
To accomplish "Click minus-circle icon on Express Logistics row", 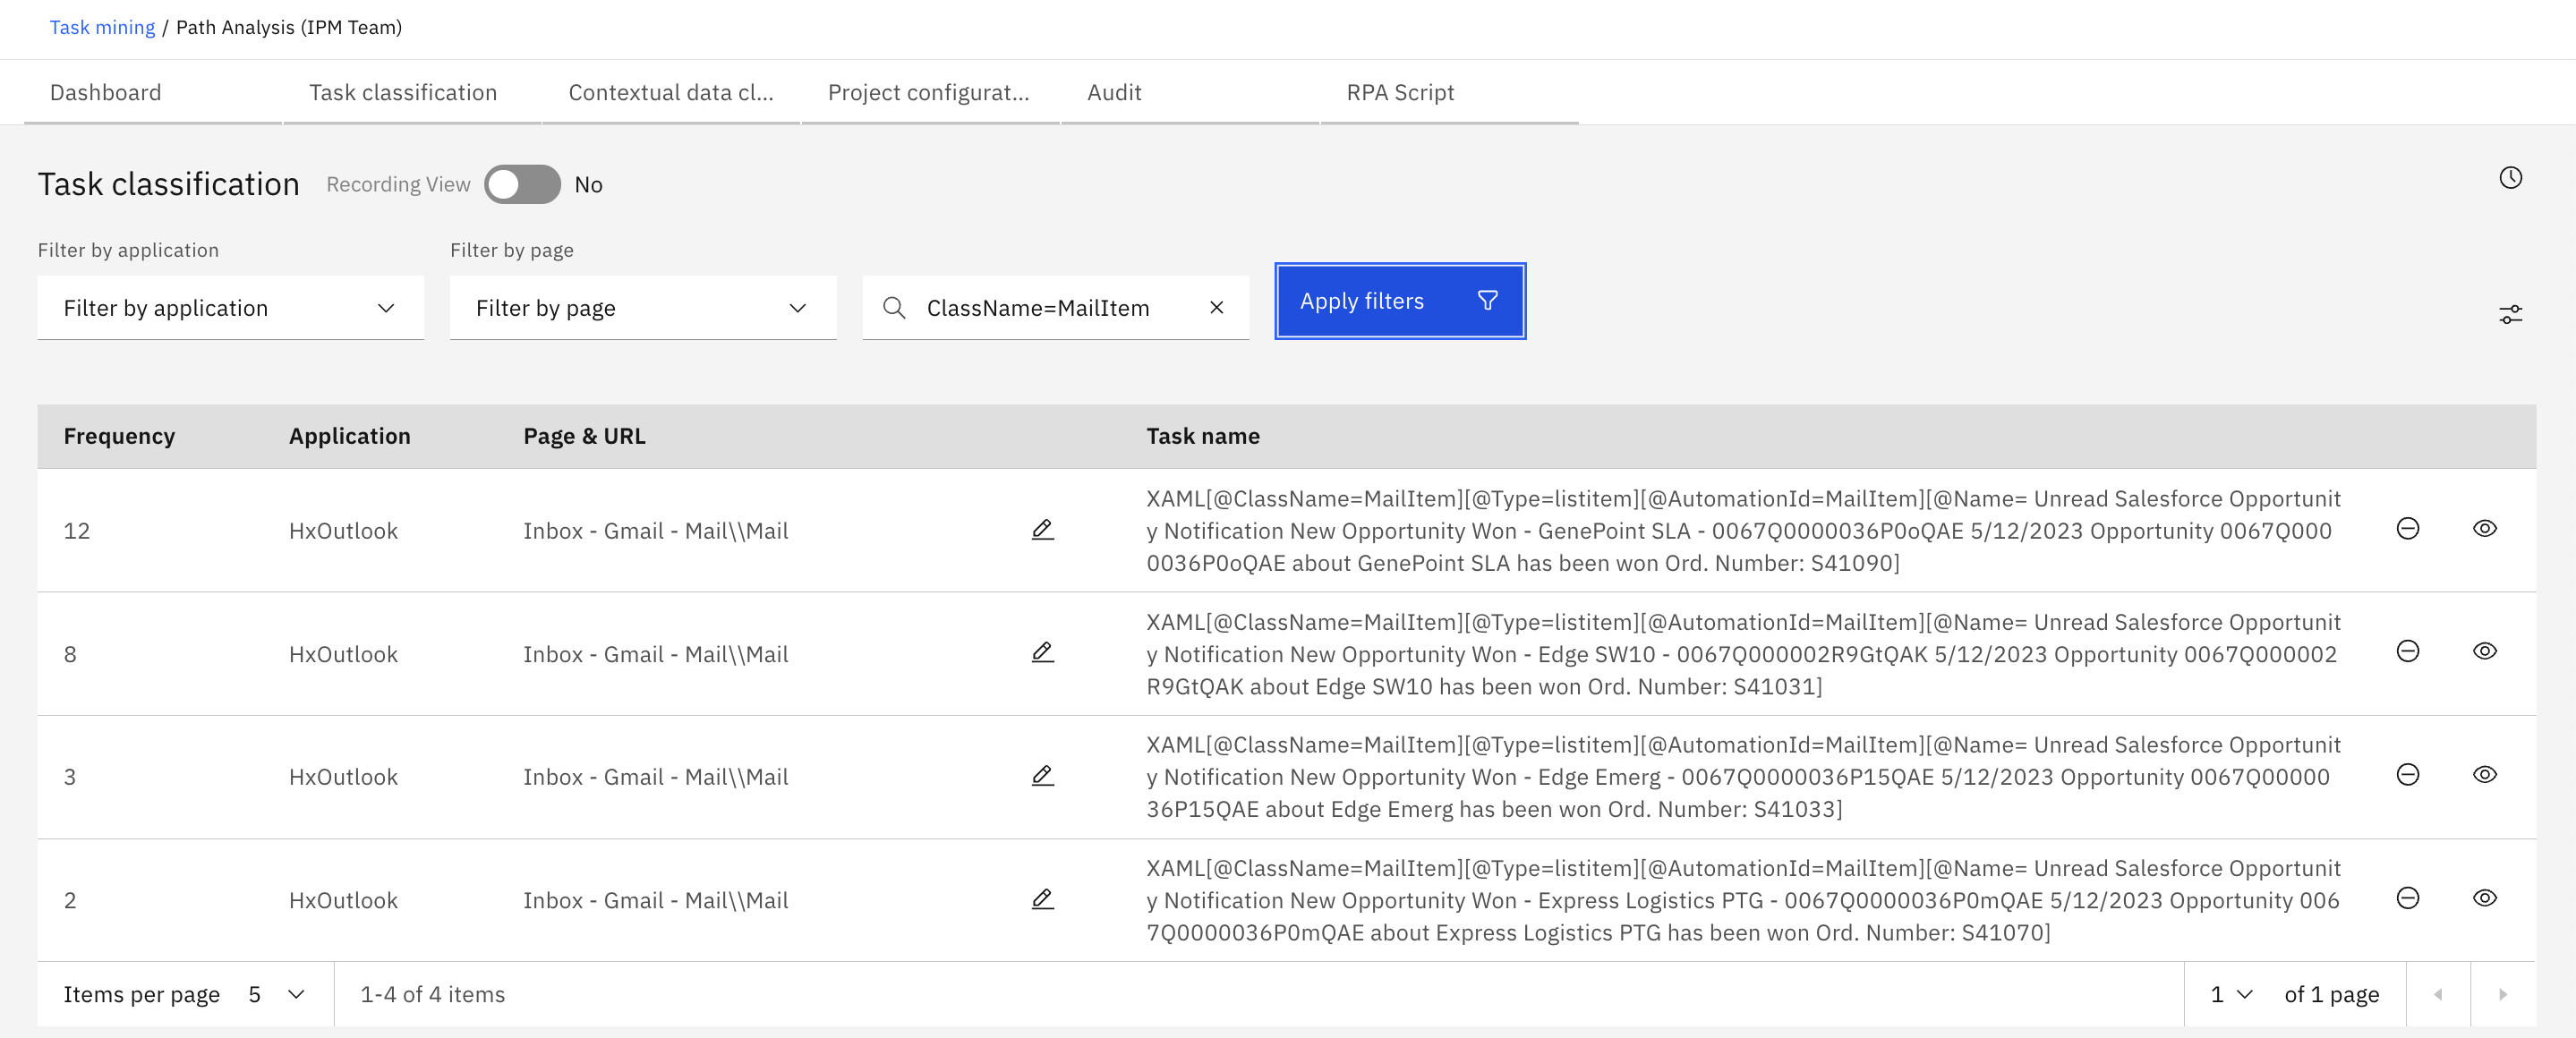I will [x=2408, y=898].
